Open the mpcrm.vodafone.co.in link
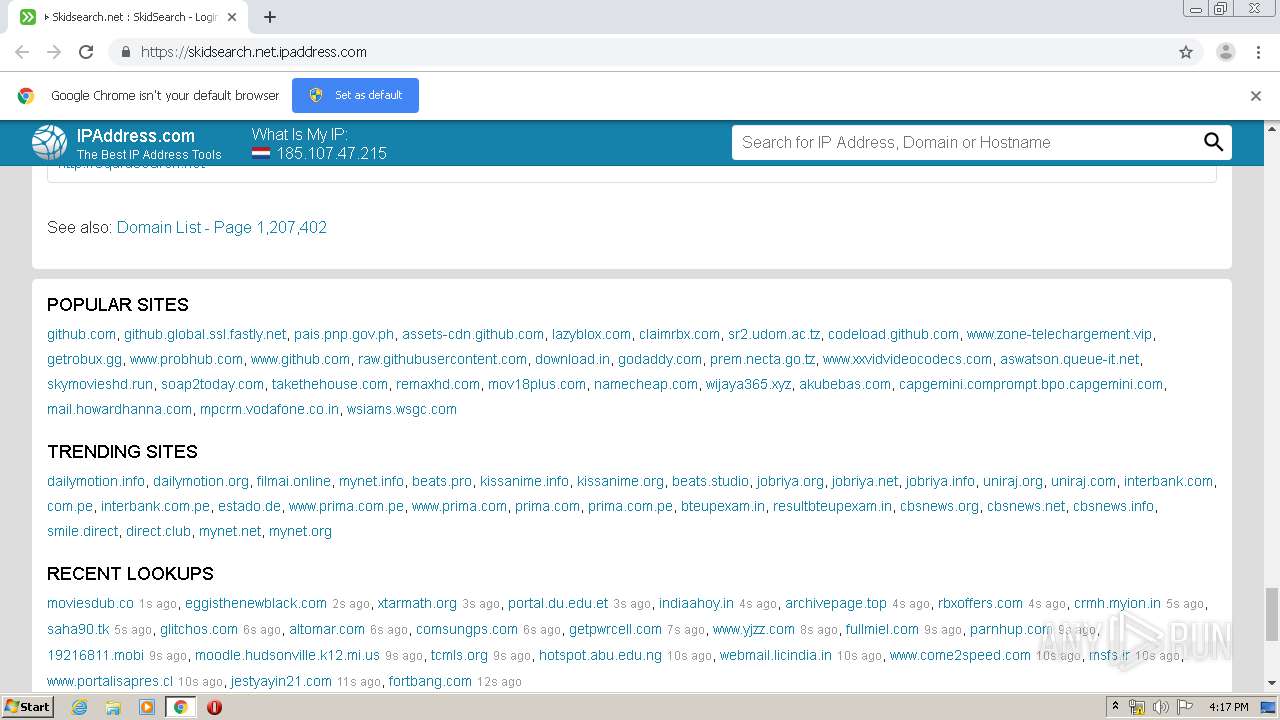 pos(269,409)
